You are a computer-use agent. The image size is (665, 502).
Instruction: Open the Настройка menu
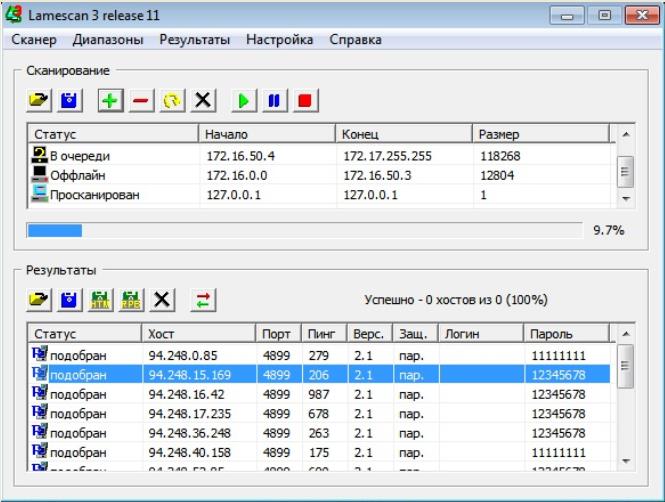coord(279,40)
